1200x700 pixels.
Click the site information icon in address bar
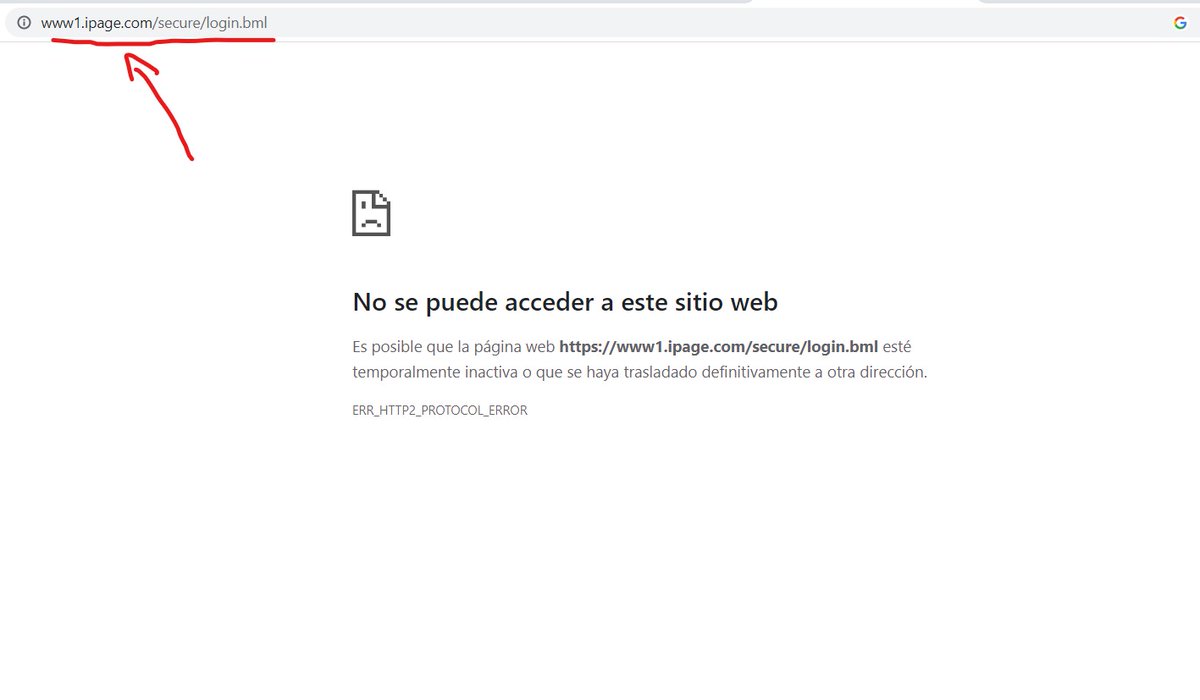(x=24, y=23)
